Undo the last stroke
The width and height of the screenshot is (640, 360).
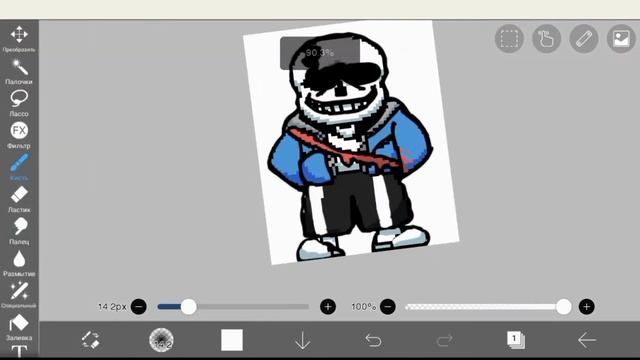click(x=373, y=340)
